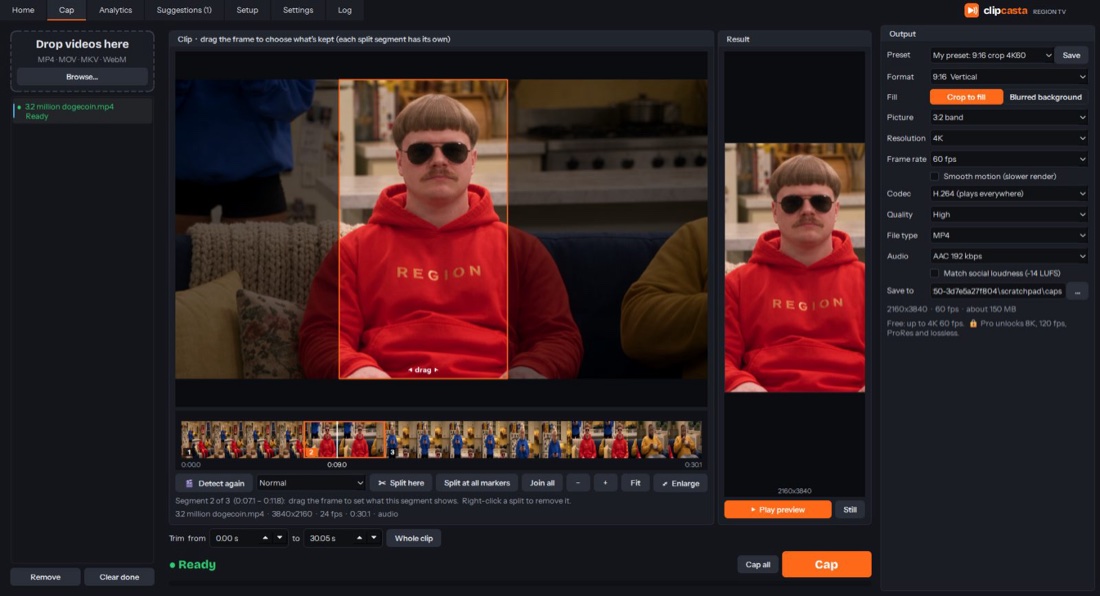Save the current preset
The image size is (1100, 596).
1071,55
